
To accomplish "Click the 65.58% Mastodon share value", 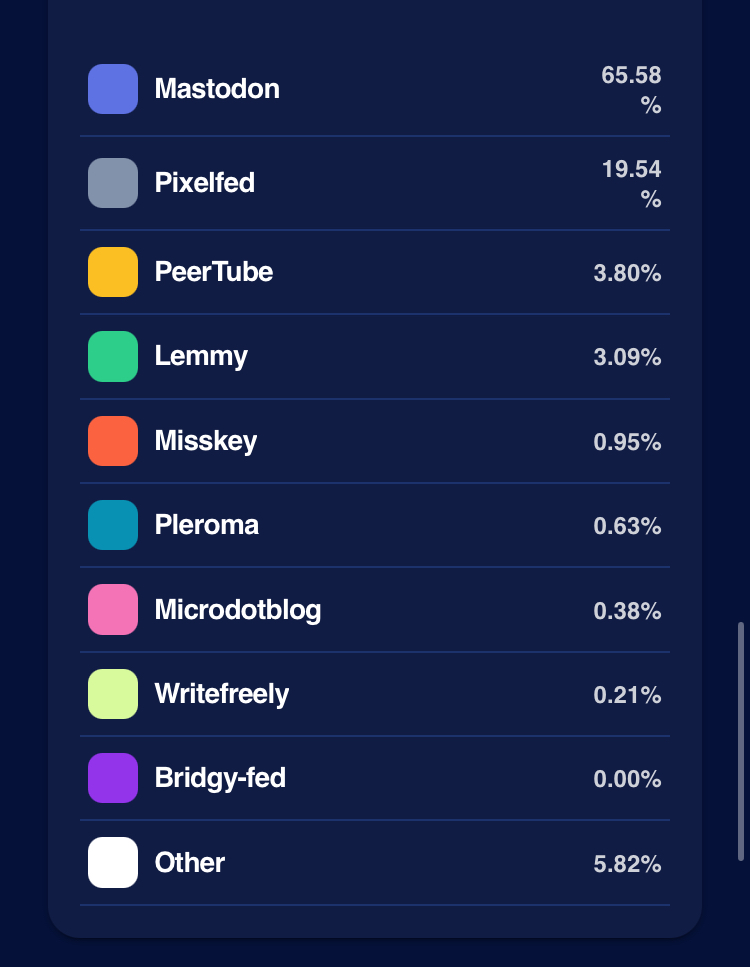I will (631, 90).
